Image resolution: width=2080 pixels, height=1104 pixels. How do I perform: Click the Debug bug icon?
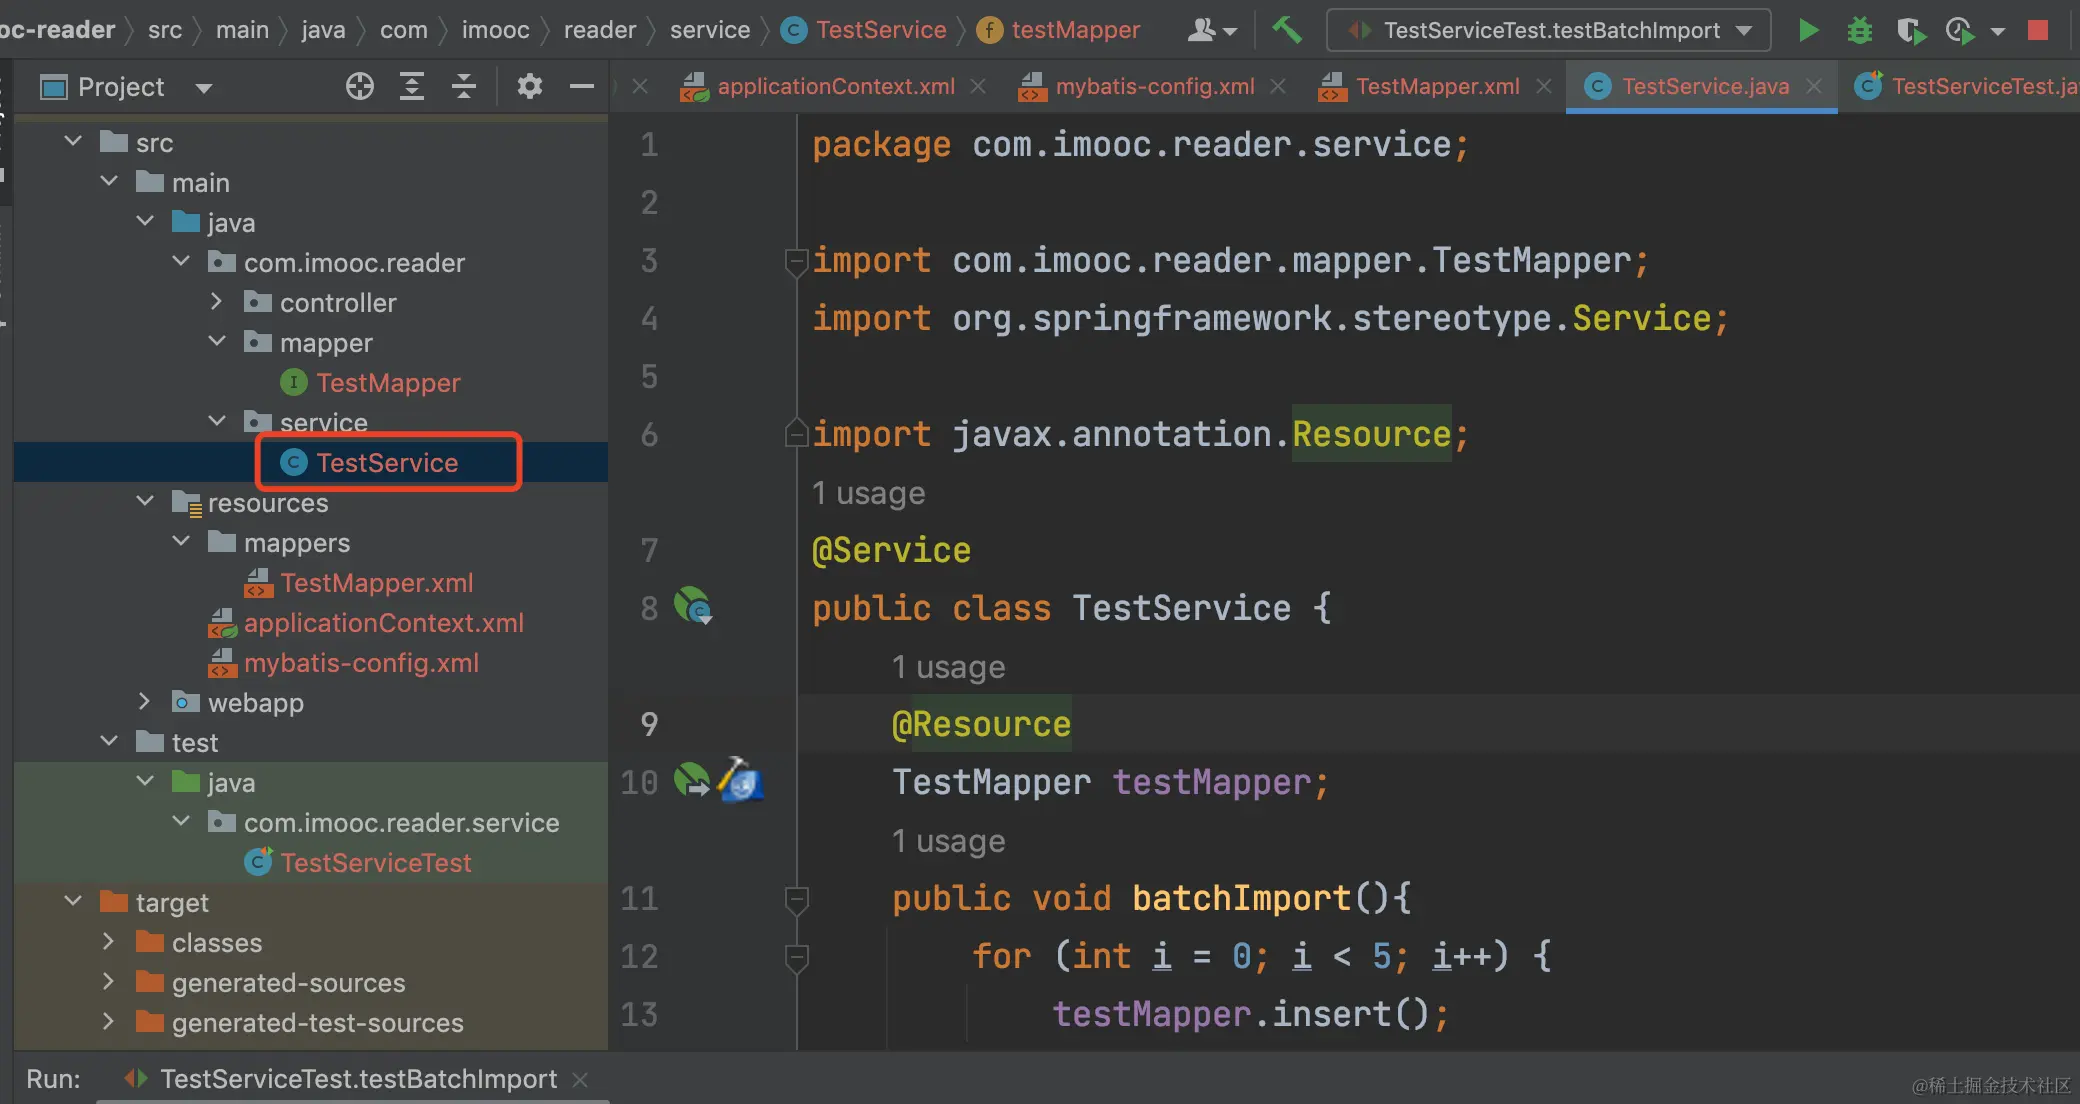(1859, 30)
